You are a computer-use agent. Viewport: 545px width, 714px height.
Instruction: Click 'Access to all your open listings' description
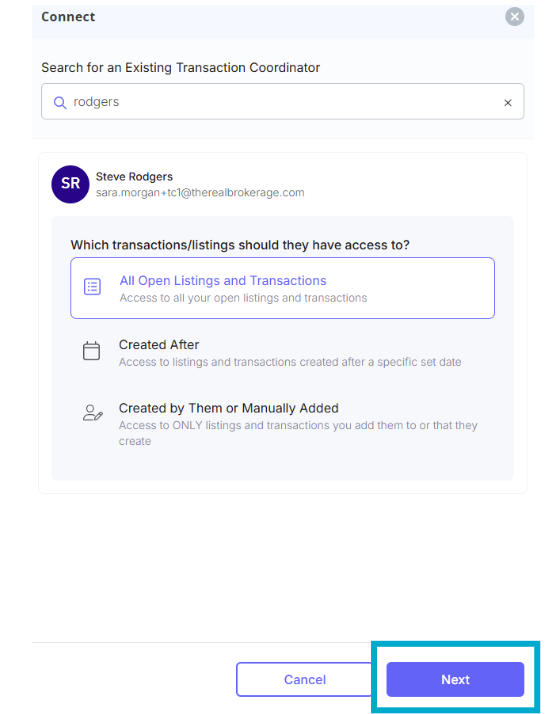[x=243, y=298]
